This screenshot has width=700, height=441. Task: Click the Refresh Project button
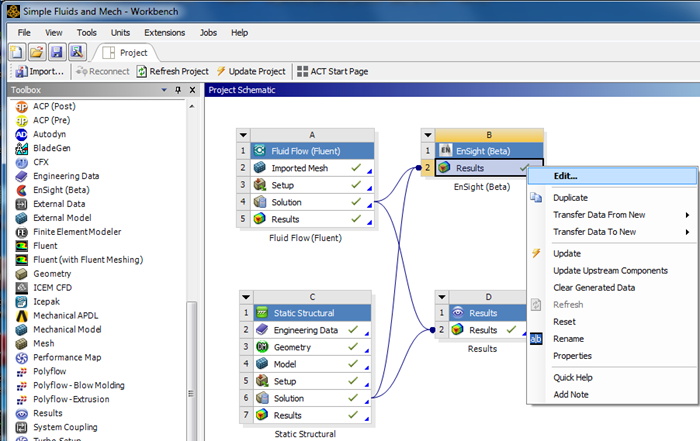pos(173,71)
